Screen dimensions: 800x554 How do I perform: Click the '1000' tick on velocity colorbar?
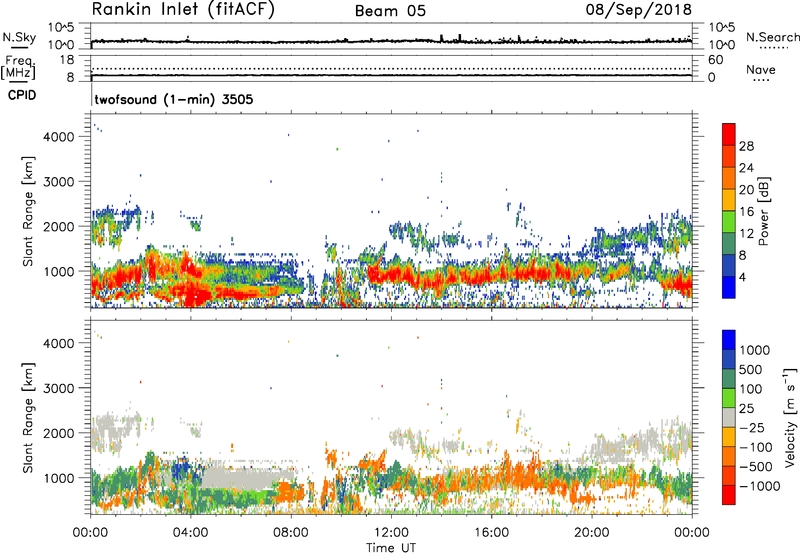click(x=755, y=350)
